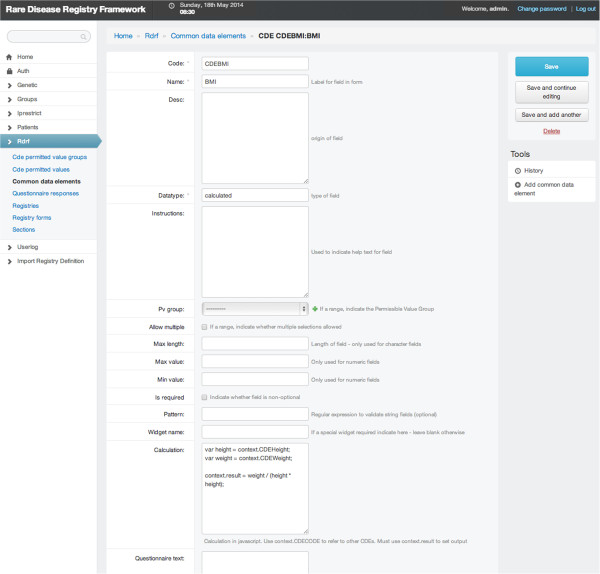This screenshot has width=600, height=574.
Task: Click the Change password link
Action: (x=541, y=9)
